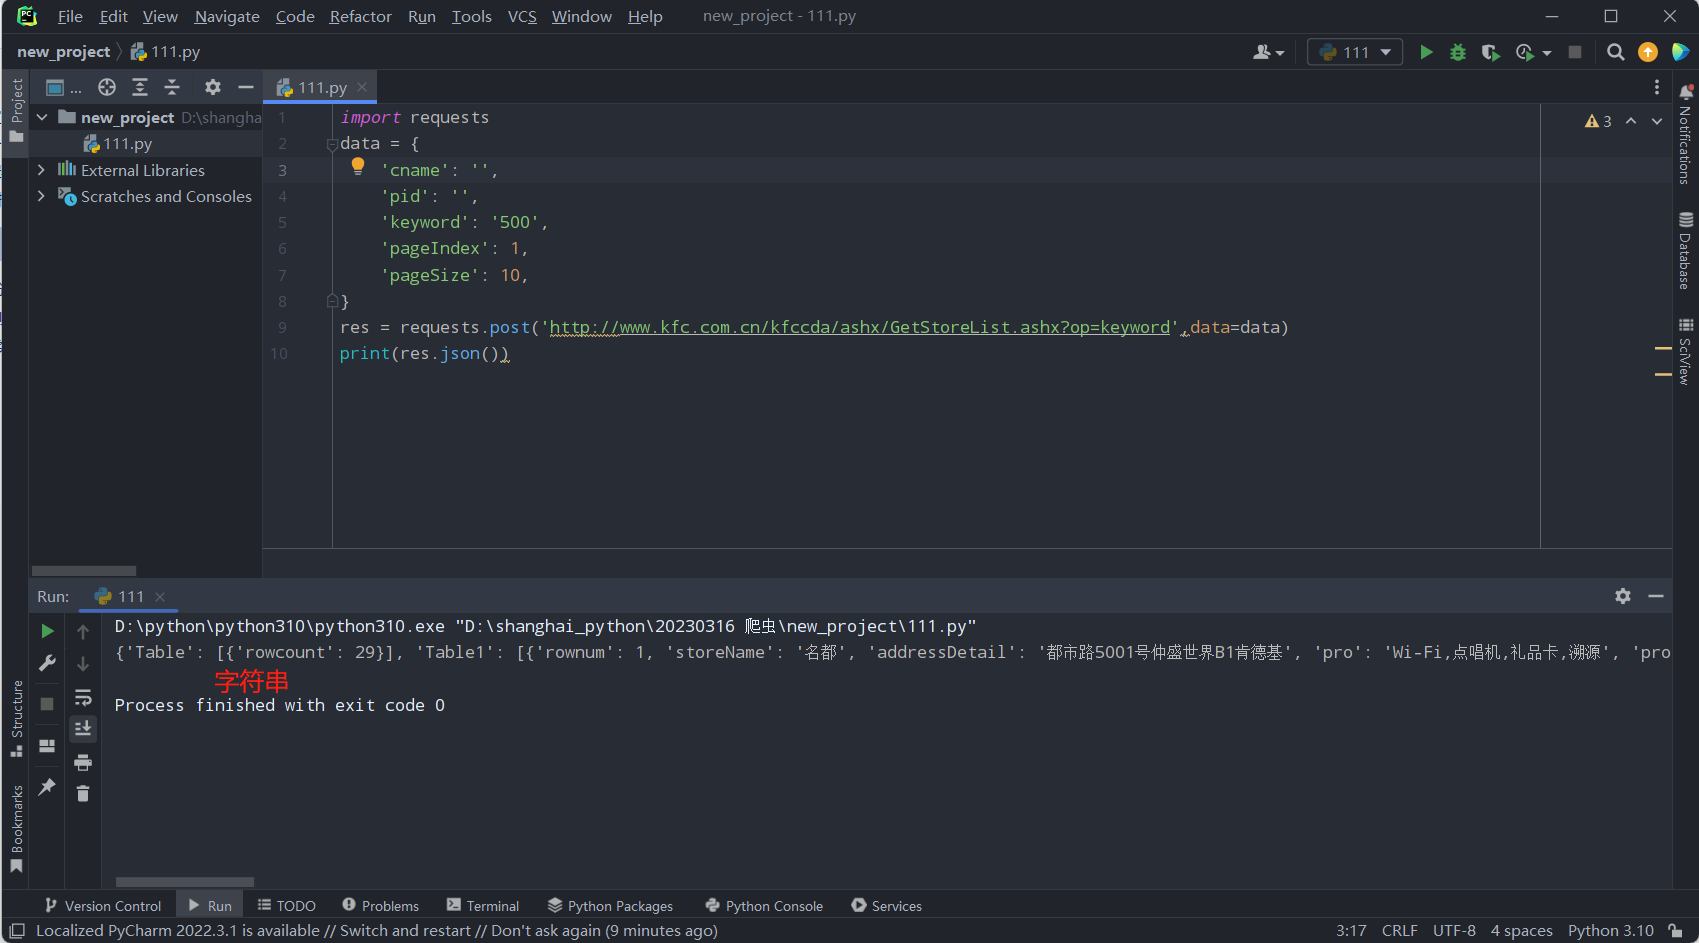Open Database side panel
This screenshot has width=1699, height=943.
[x=1685, y=250]
